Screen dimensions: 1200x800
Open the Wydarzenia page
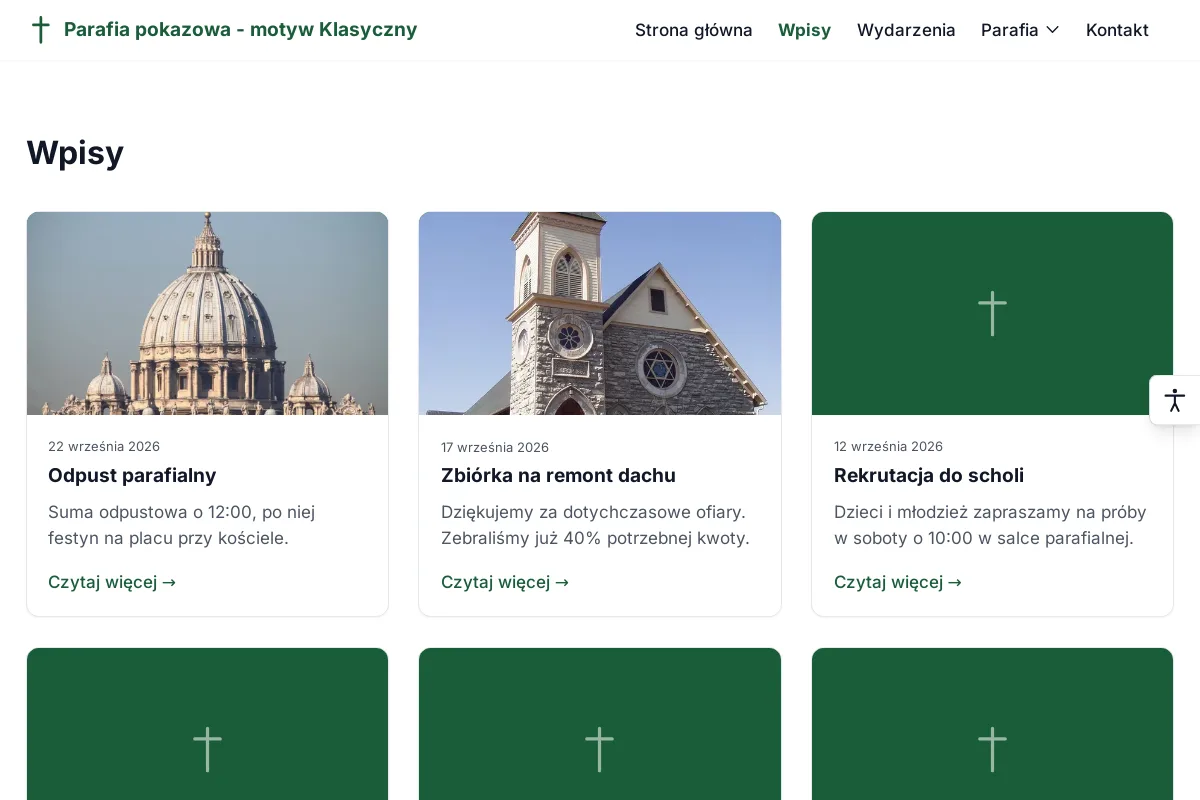point(906,30)
